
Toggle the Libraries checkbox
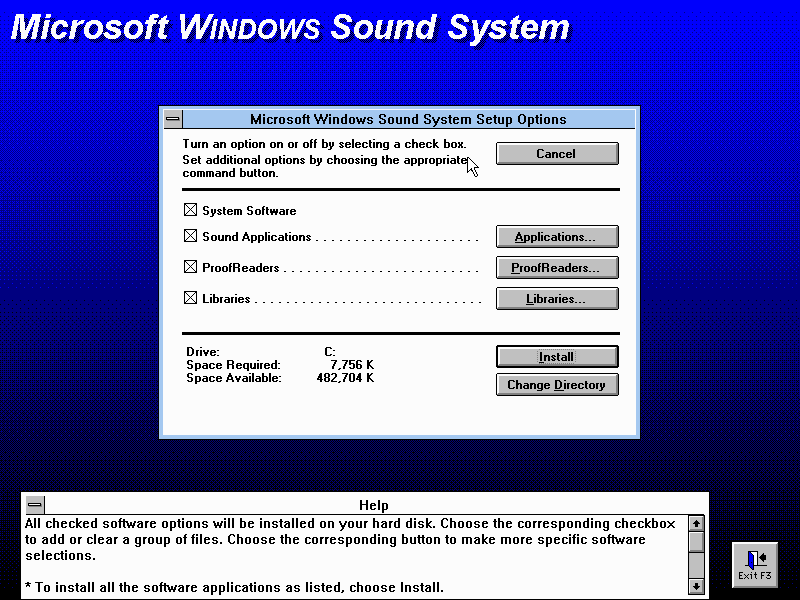(190, 298)
